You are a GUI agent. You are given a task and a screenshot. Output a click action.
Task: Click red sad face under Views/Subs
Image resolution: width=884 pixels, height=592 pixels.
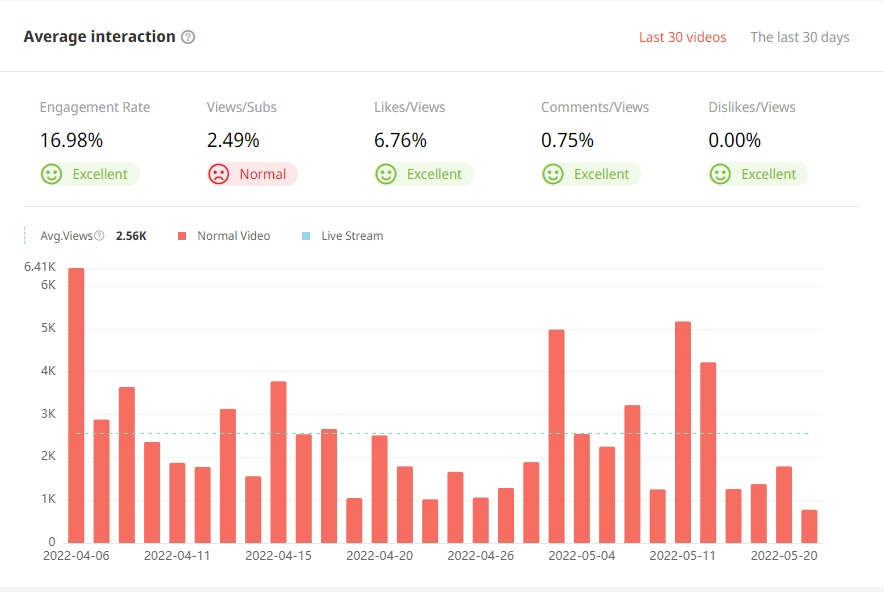tap(218, 174)
